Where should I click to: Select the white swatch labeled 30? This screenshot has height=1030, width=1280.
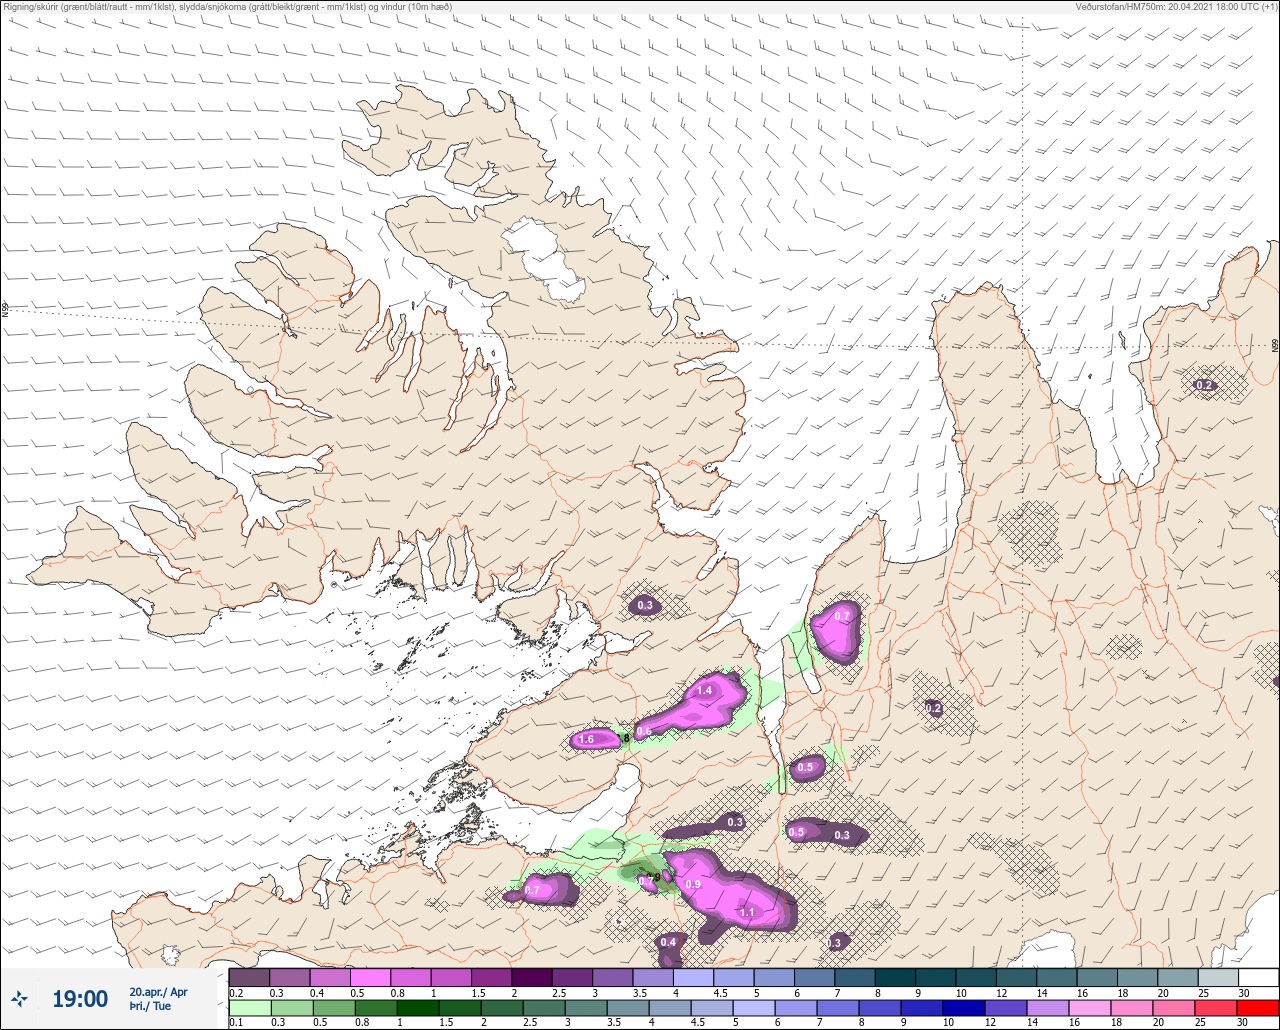(x=1258, y=977)
